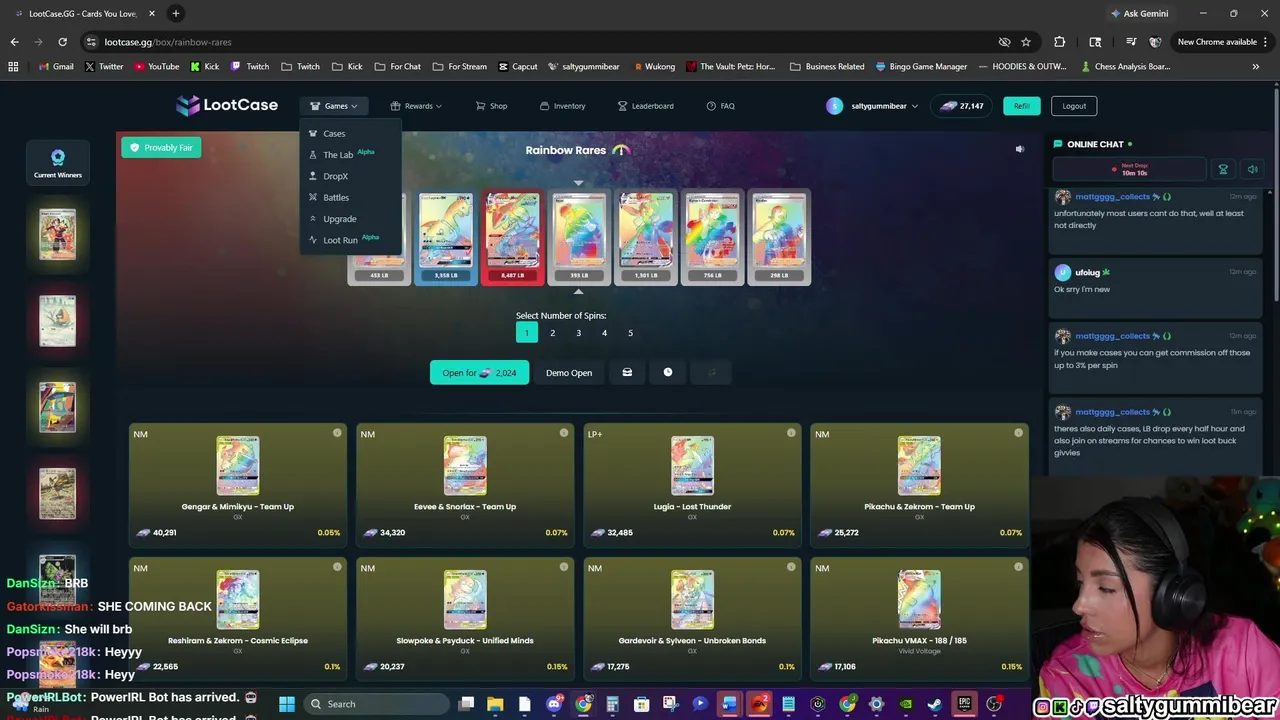Open the Leaderboard page
Screen dimensions: 1280x720
click(645, 106)
